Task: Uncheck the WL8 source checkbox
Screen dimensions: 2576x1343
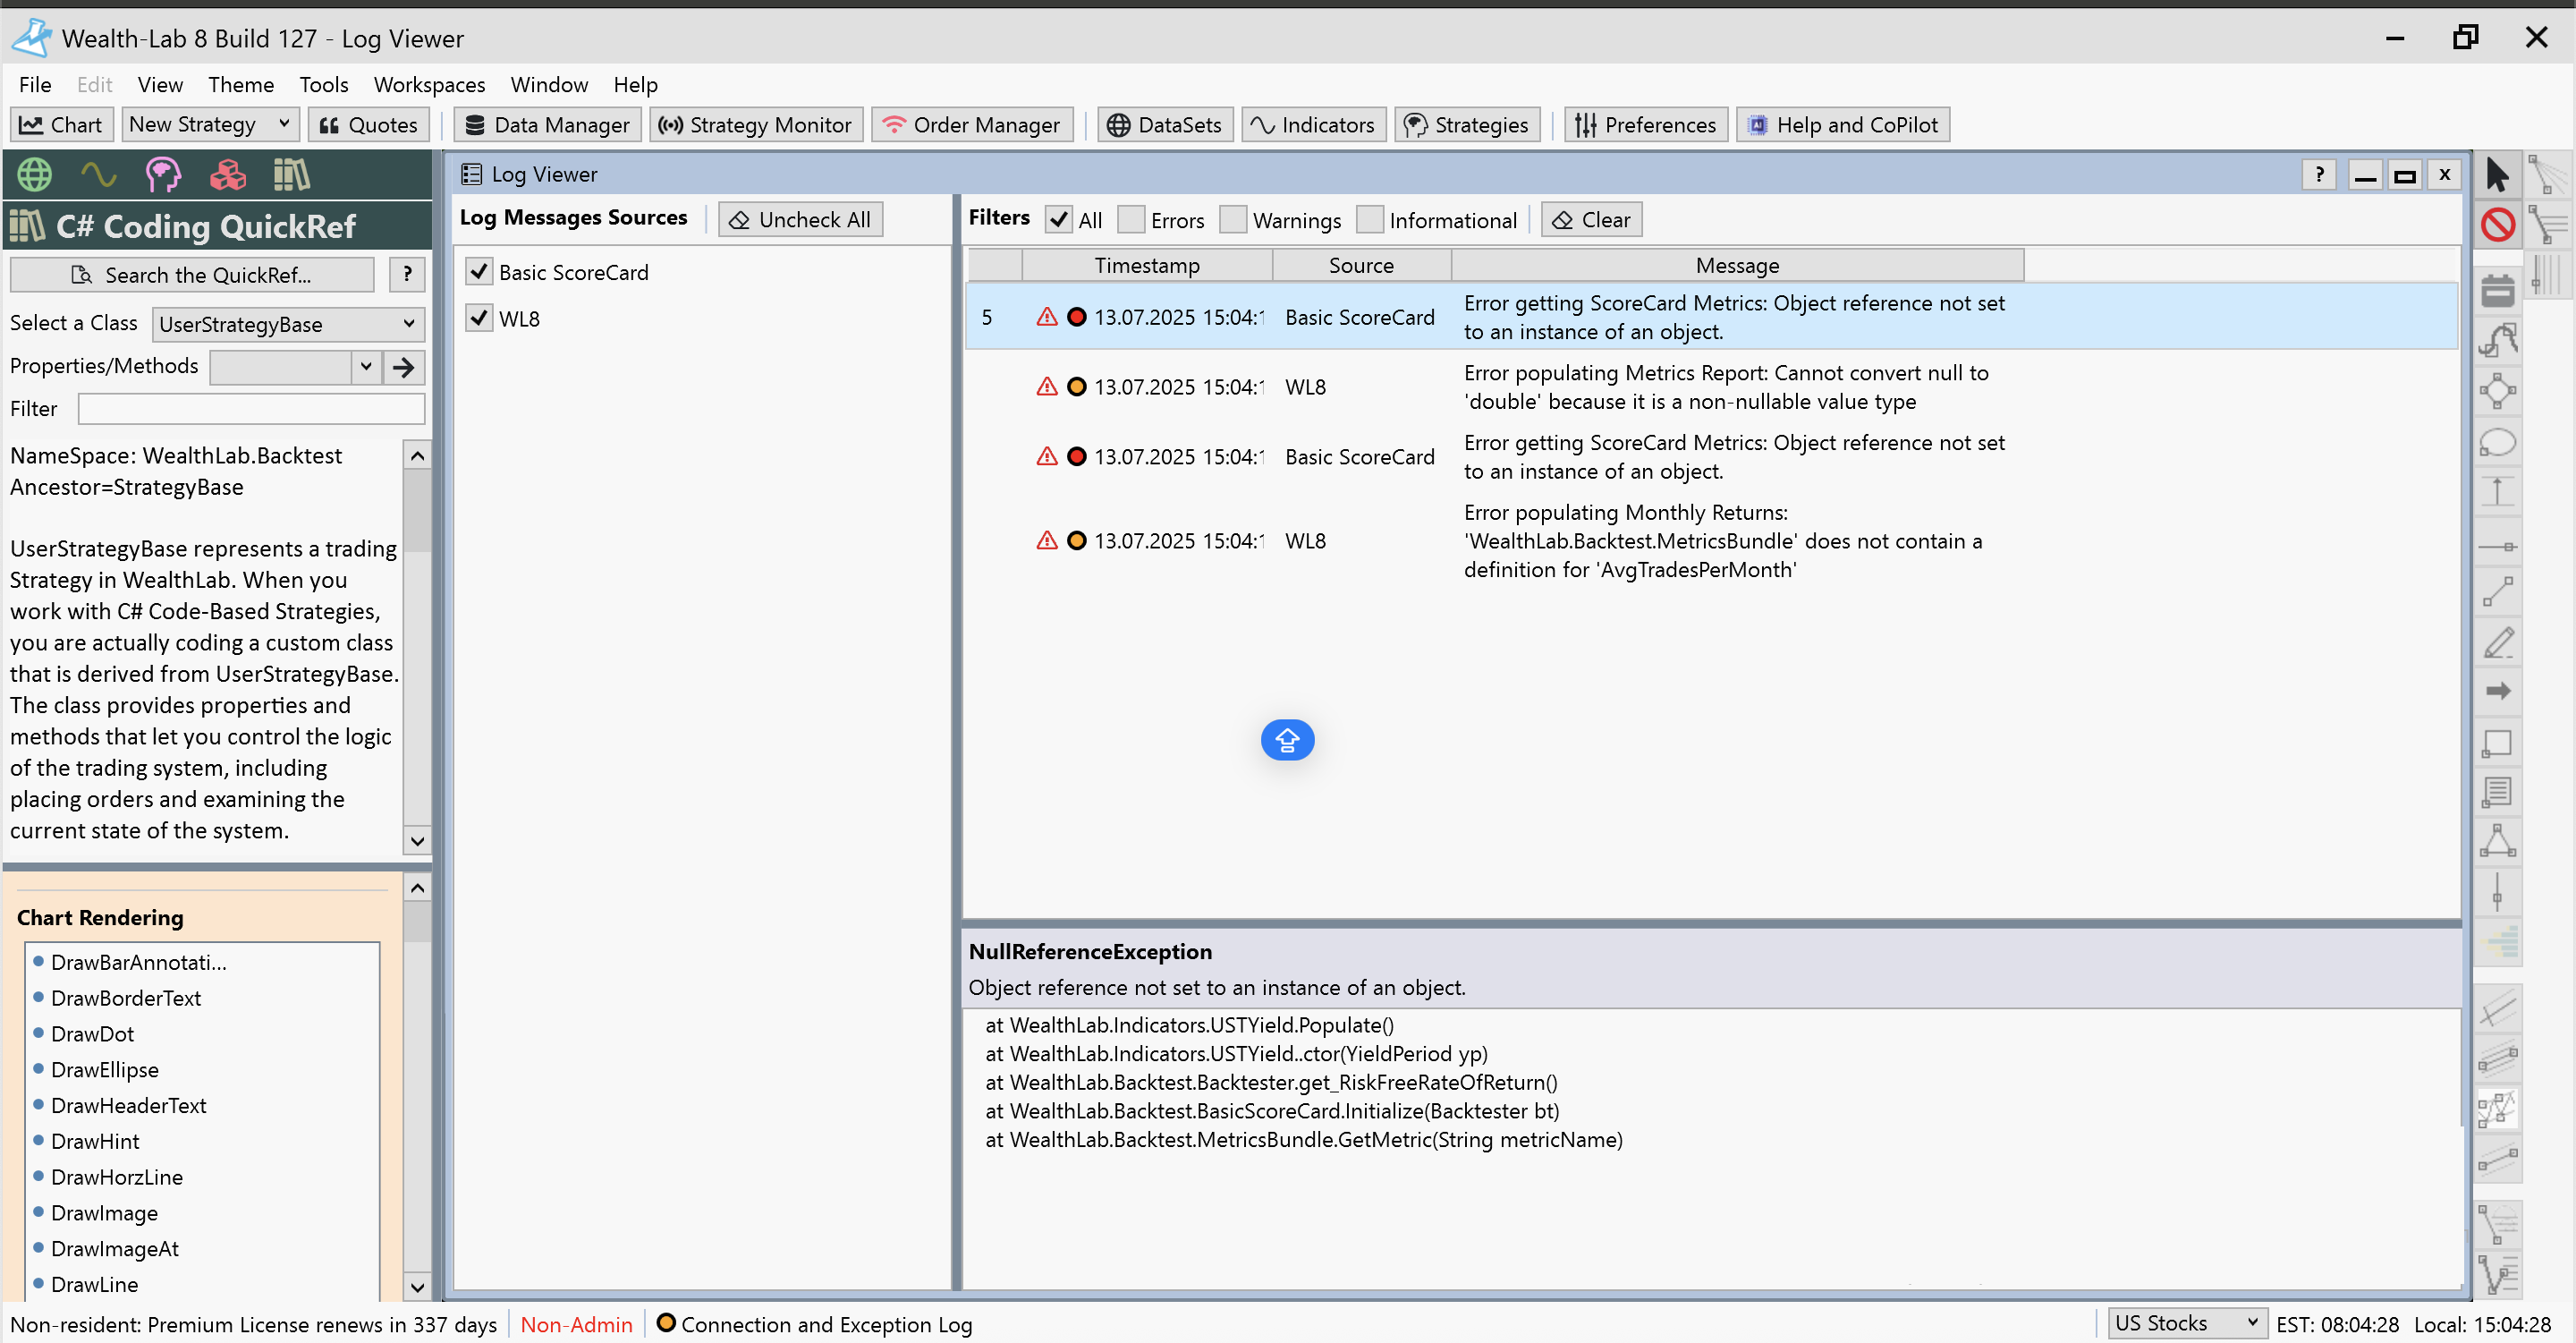Action: pyautogui.click(x=479, y=318)
